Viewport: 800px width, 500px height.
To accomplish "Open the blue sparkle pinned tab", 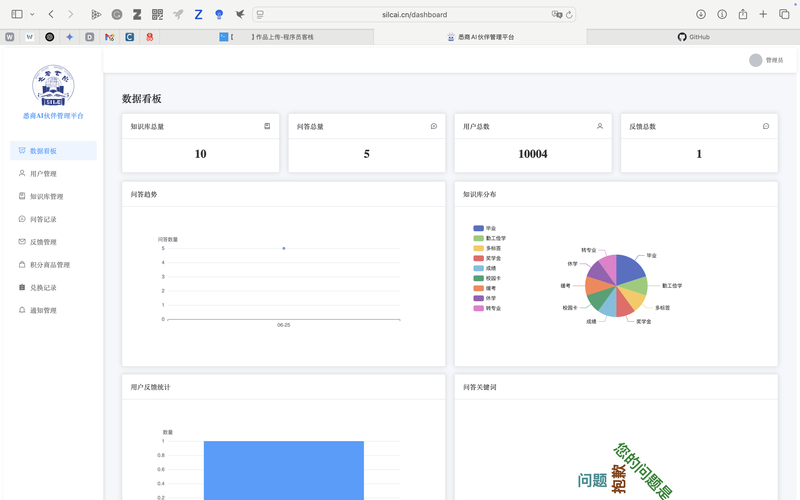I will (x=69, y=37).
